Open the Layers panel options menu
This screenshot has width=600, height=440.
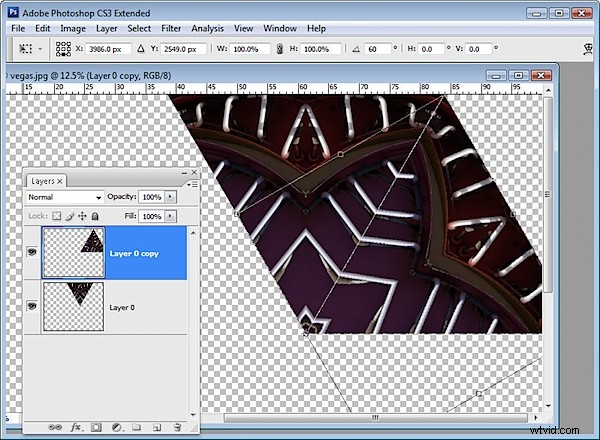(x=192, y=184)
